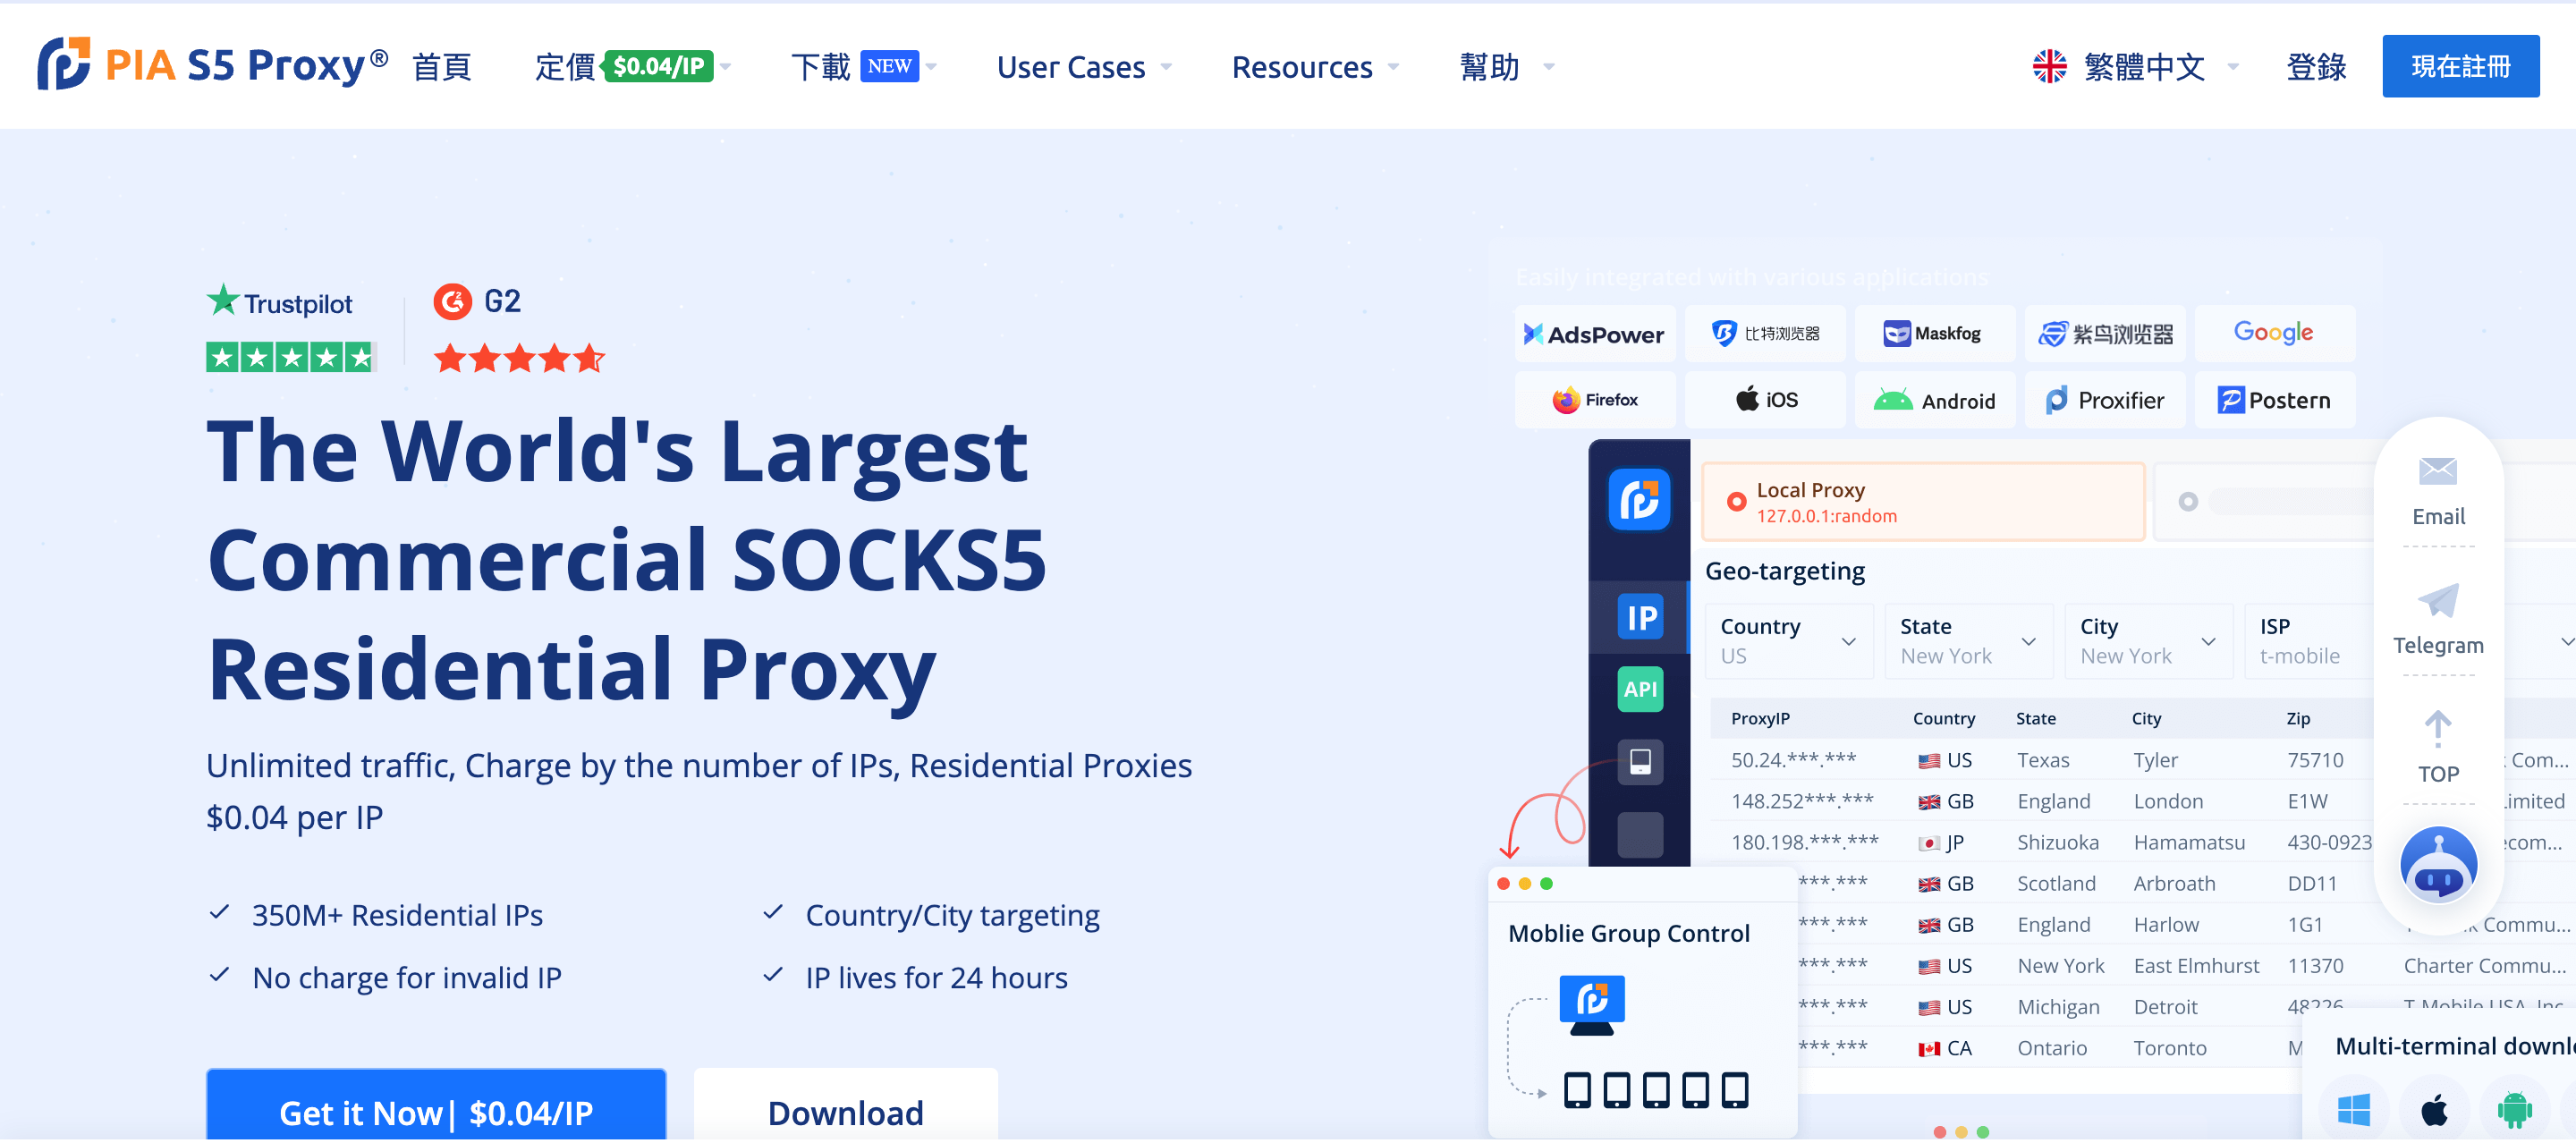The height and width of the screenshot is (1143, 2576).
Task: Click the IP sidebar icon in app preview
Action: coord(1640,618)
